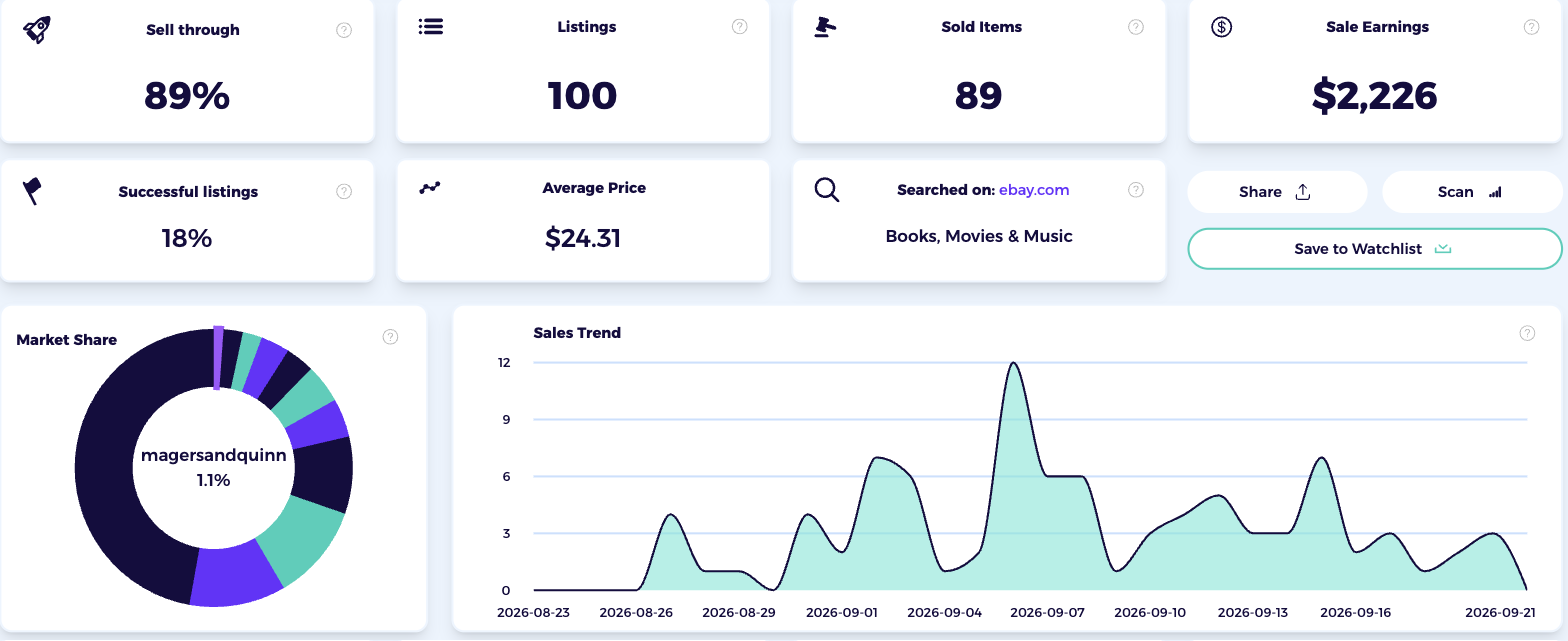
Task: Click the Scan button
Action: 1472,192
